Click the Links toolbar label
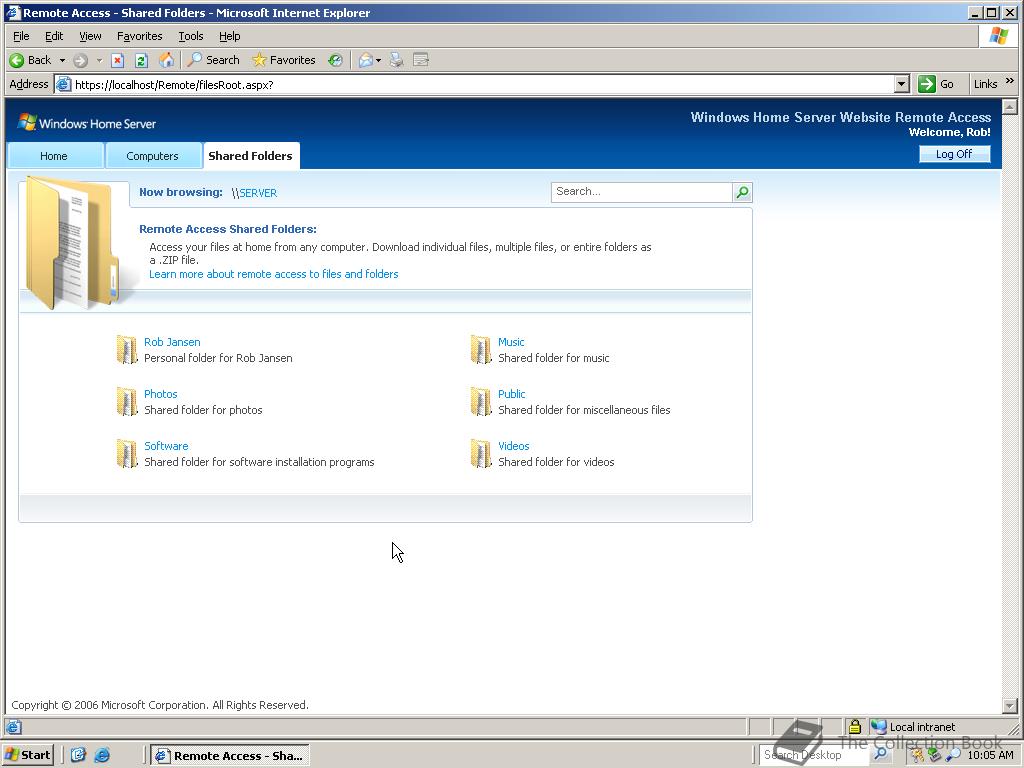Image resolution: width=1024 pixels, height=768 pixels. coord(985,84)
